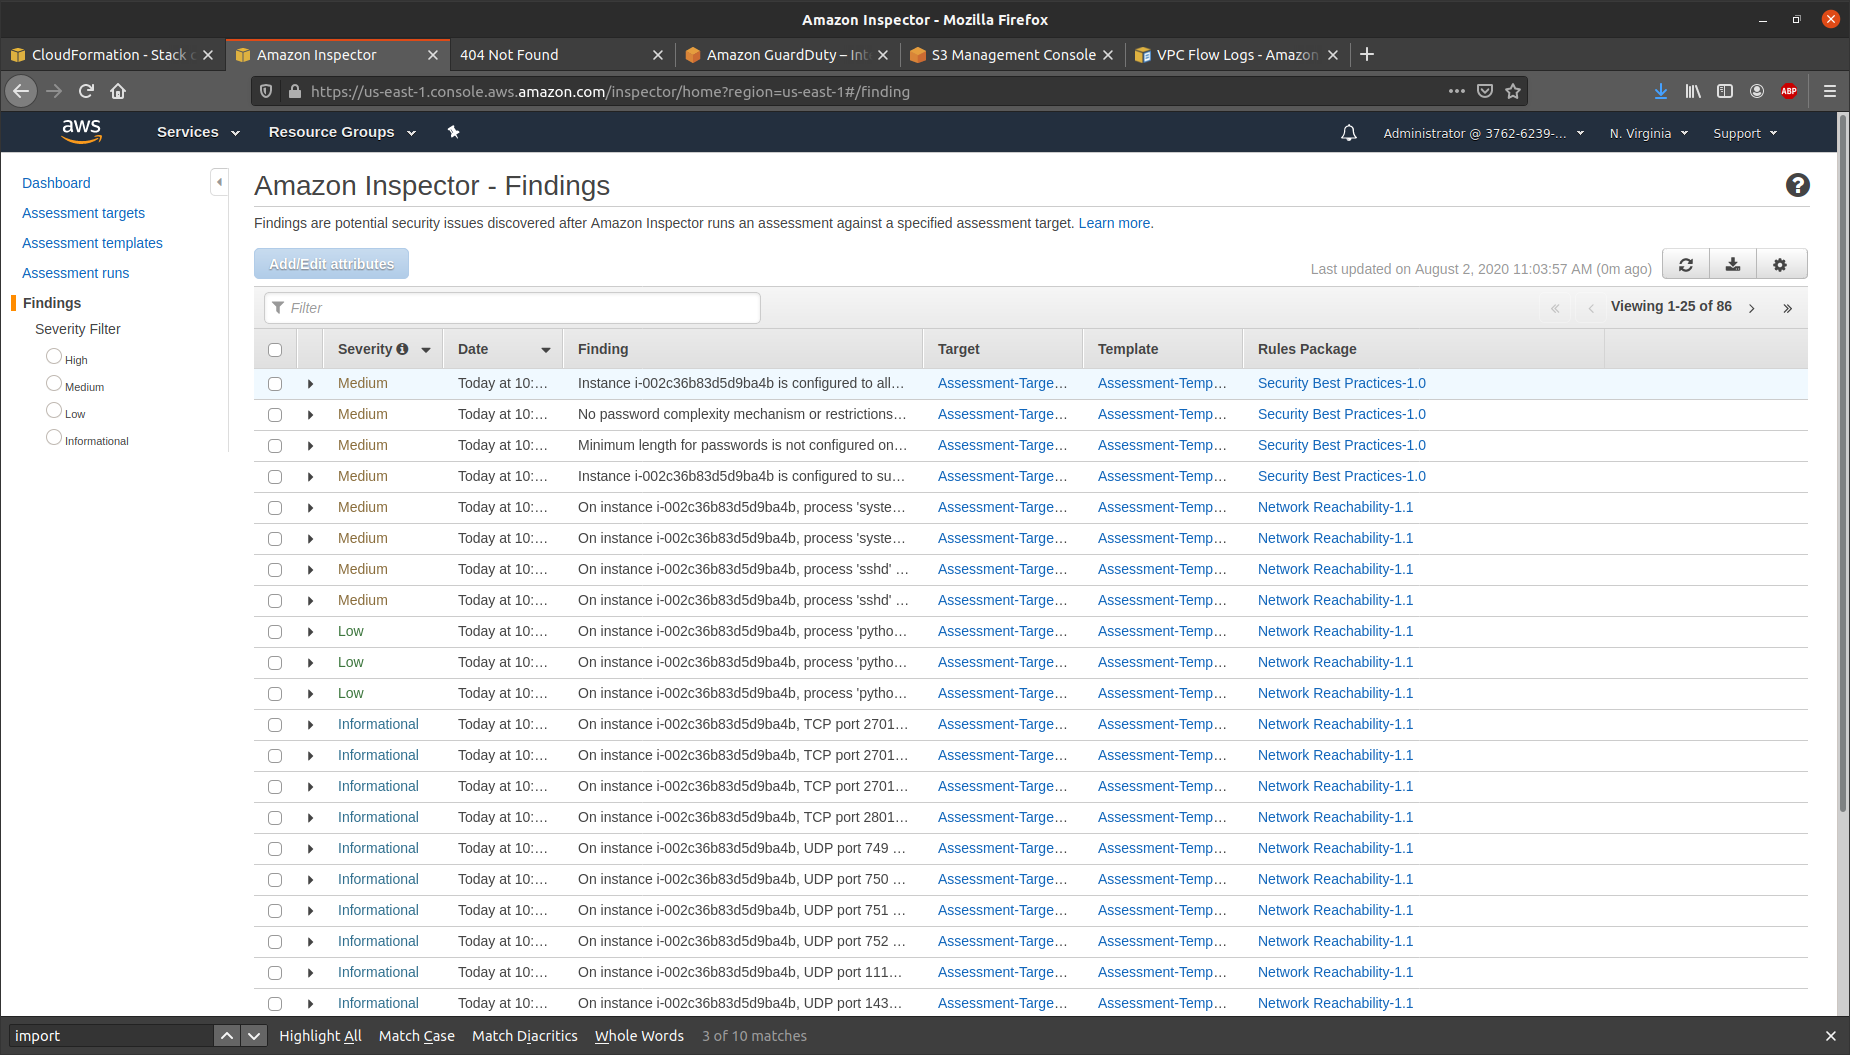
Task: Jump to last page of findings
Action: coord(1787,308)
